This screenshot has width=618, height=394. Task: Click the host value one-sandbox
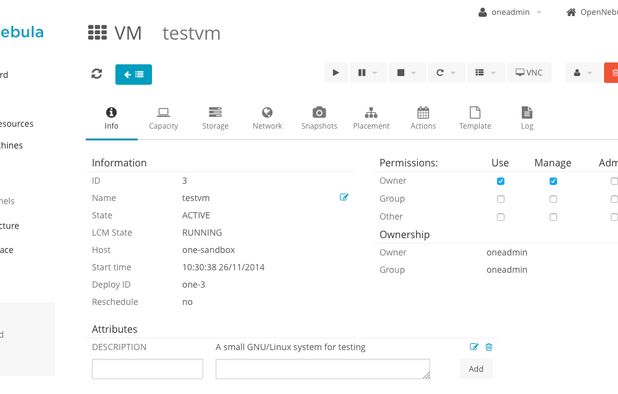208,250
